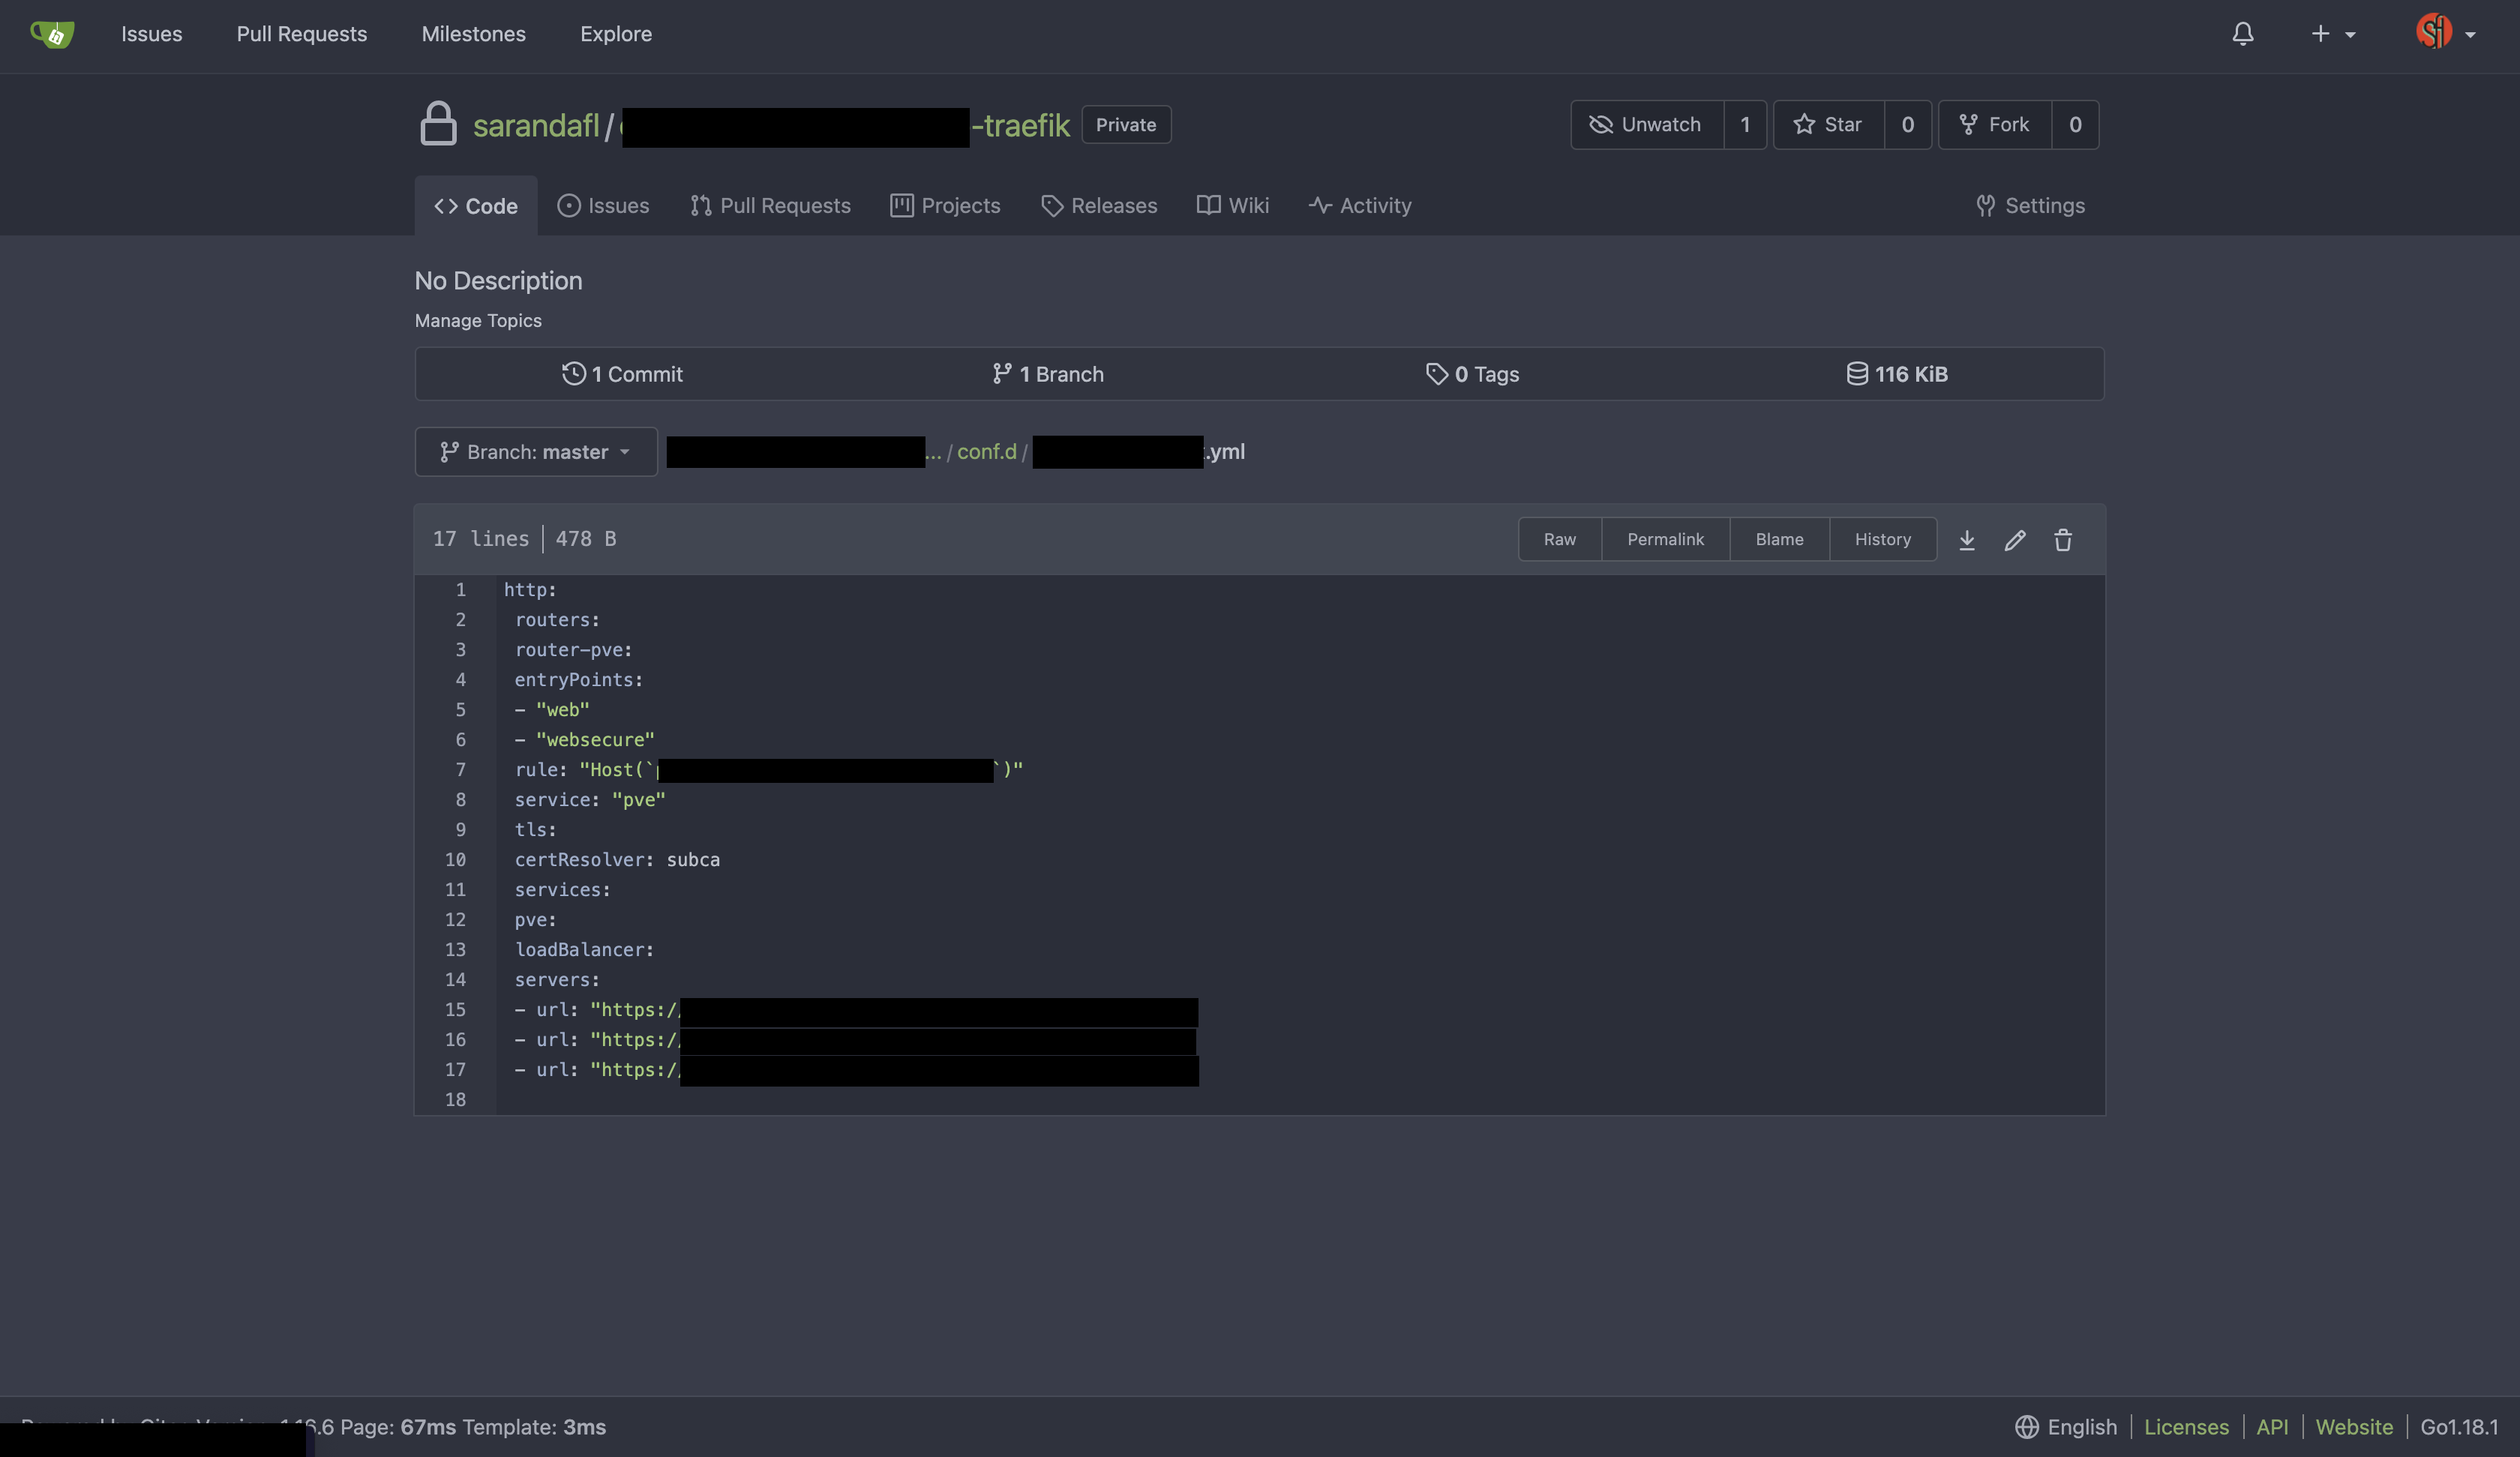Click the 116 KiB repository size
This screenshot has height=1457, width=2520.
[1896, 374]
